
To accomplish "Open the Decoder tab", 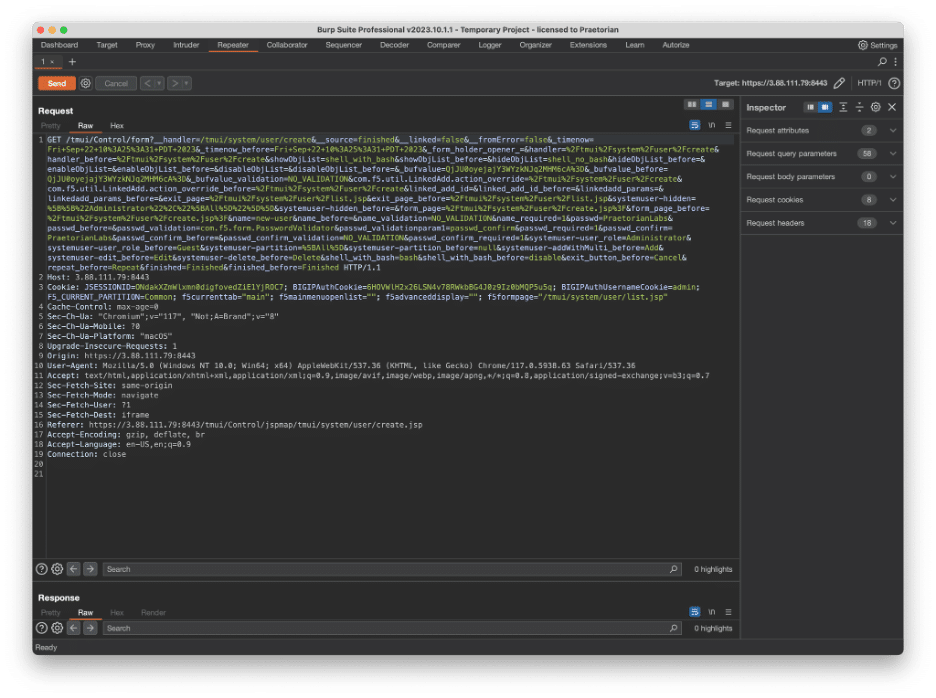I will click(x=395, y=45).
